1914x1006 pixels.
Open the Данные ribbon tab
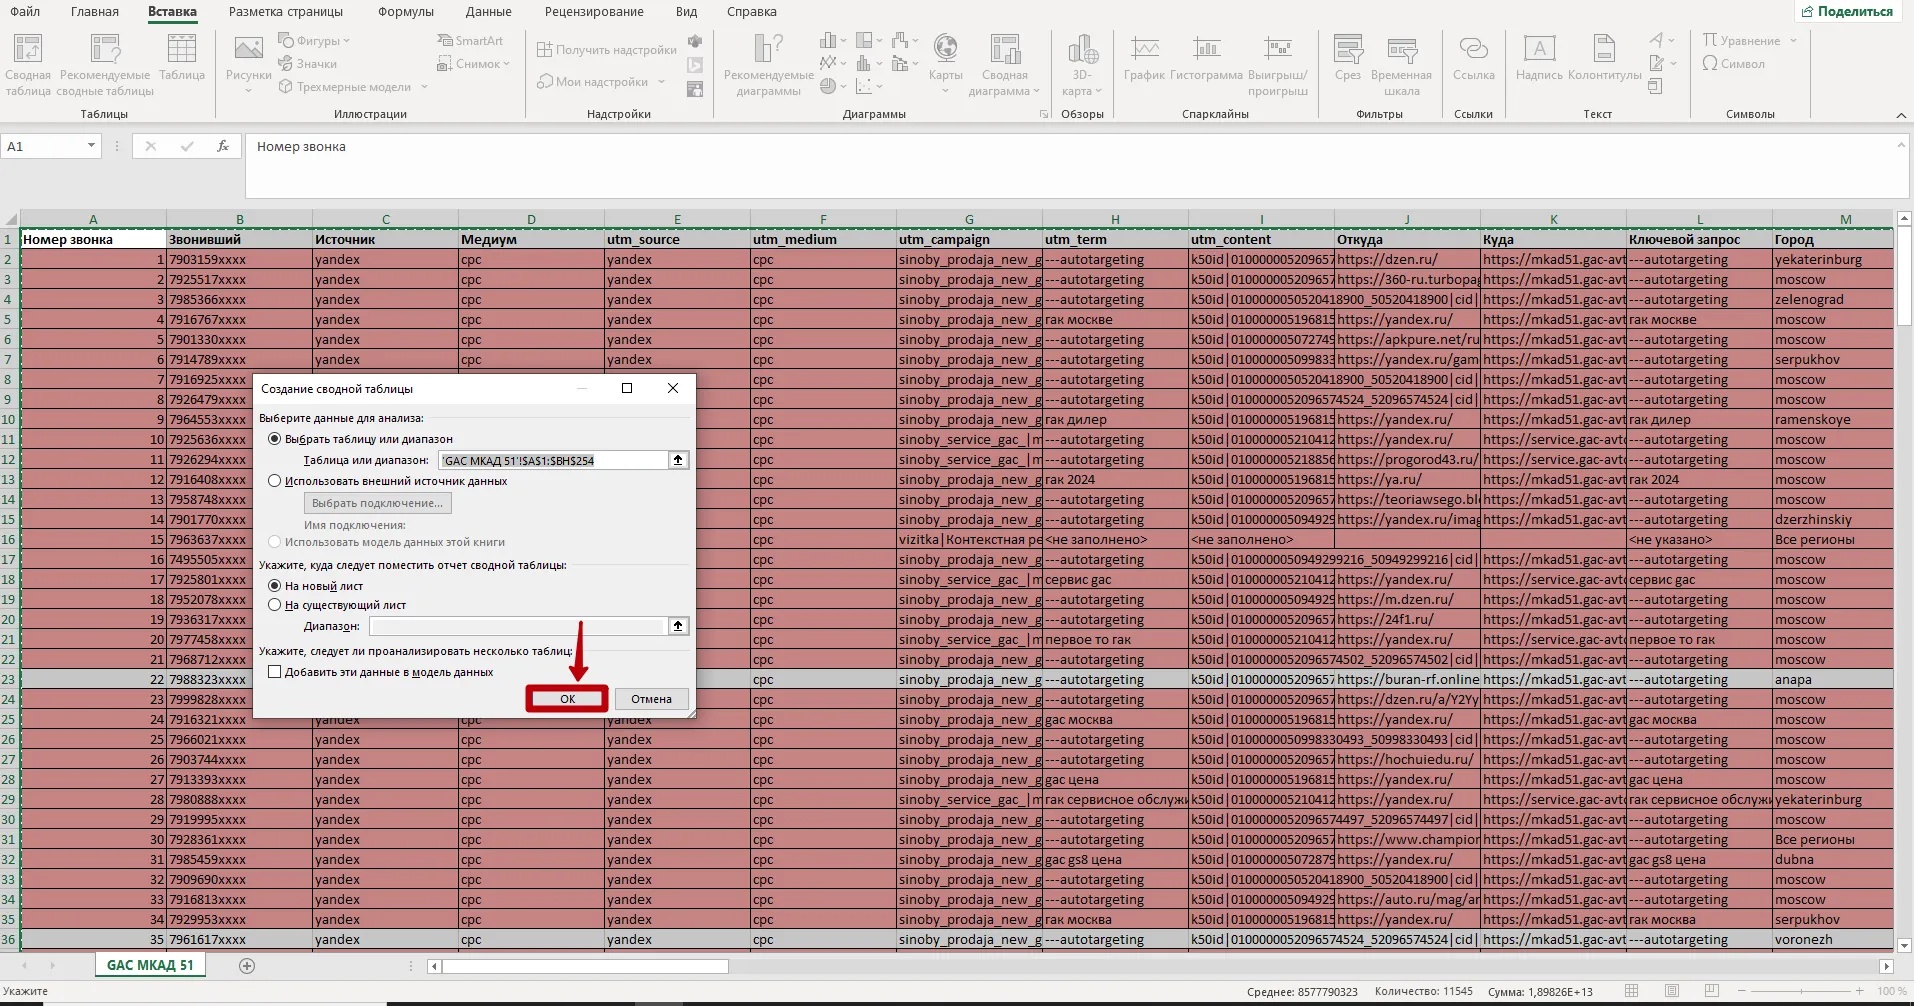tap(488, 12)
